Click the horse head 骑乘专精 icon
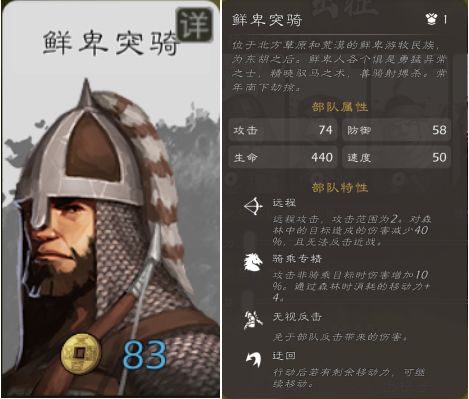Viewport: 469px width, 399px height. tap(253, 261)
